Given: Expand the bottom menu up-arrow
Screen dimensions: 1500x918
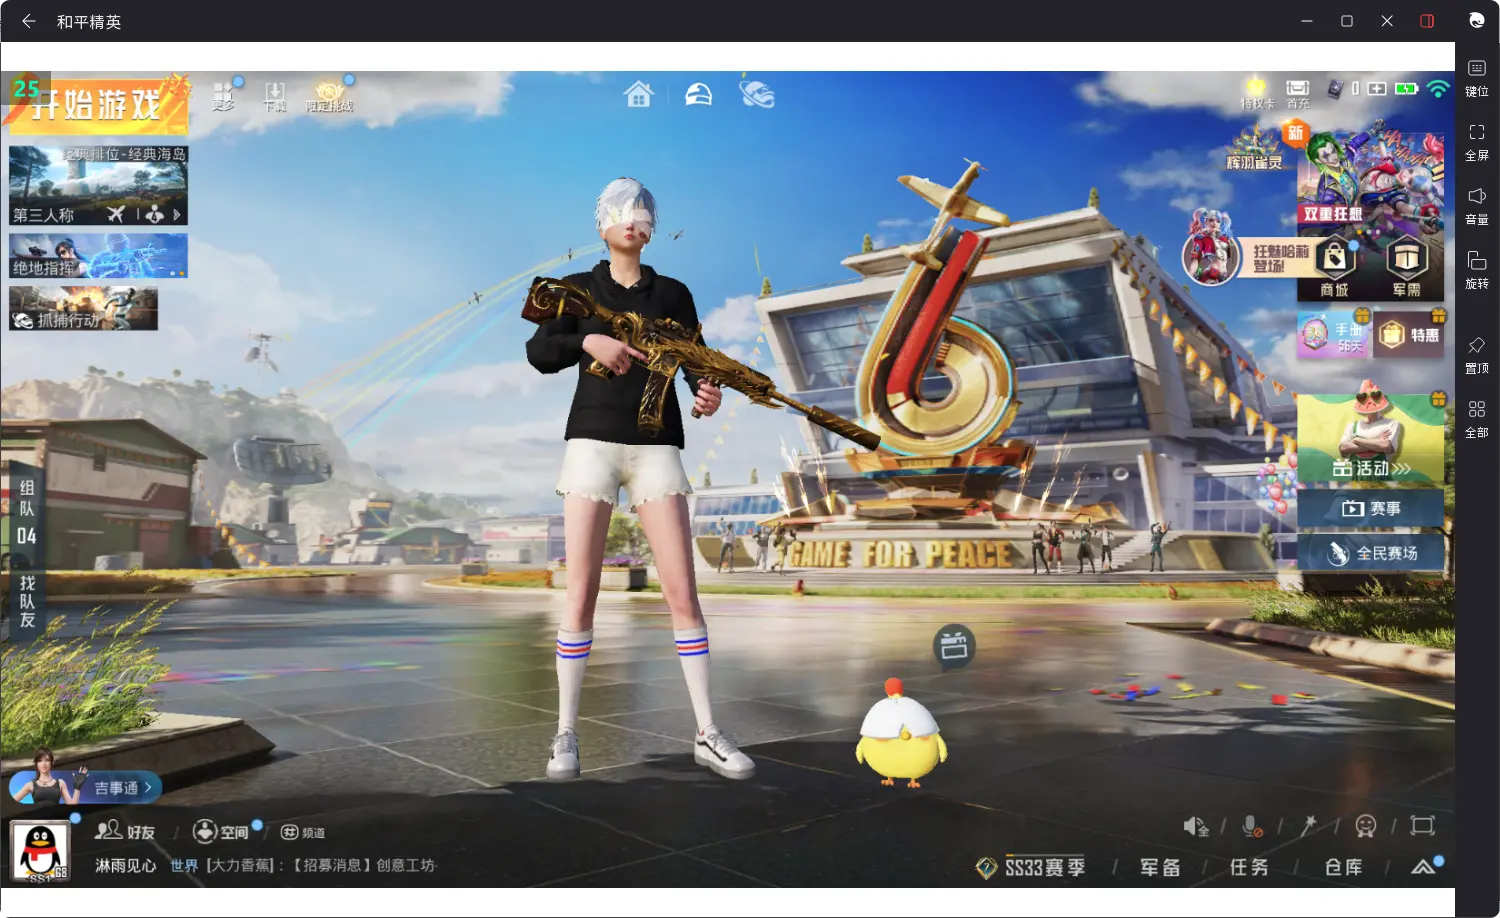Looking at the screenshot, I should click(1424, 866).
